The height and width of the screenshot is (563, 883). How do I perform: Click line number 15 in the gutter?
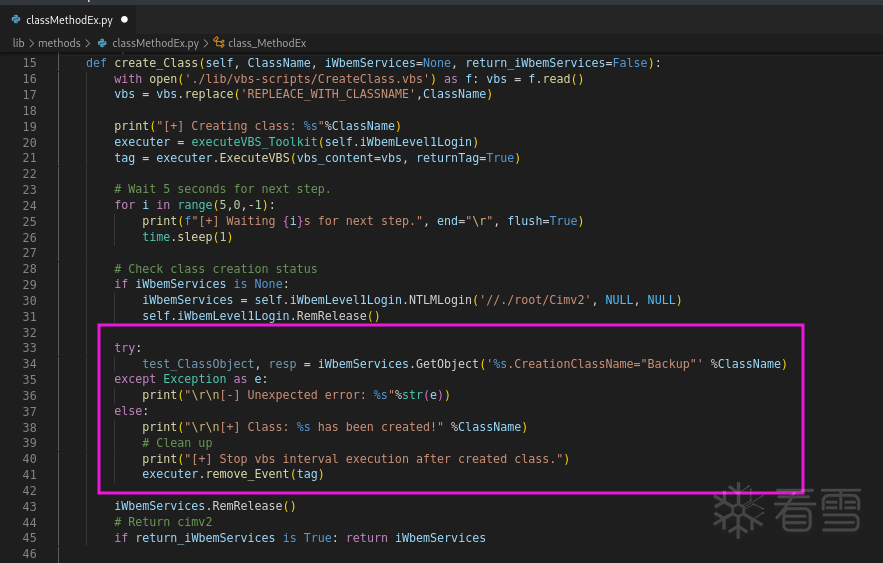29,62
